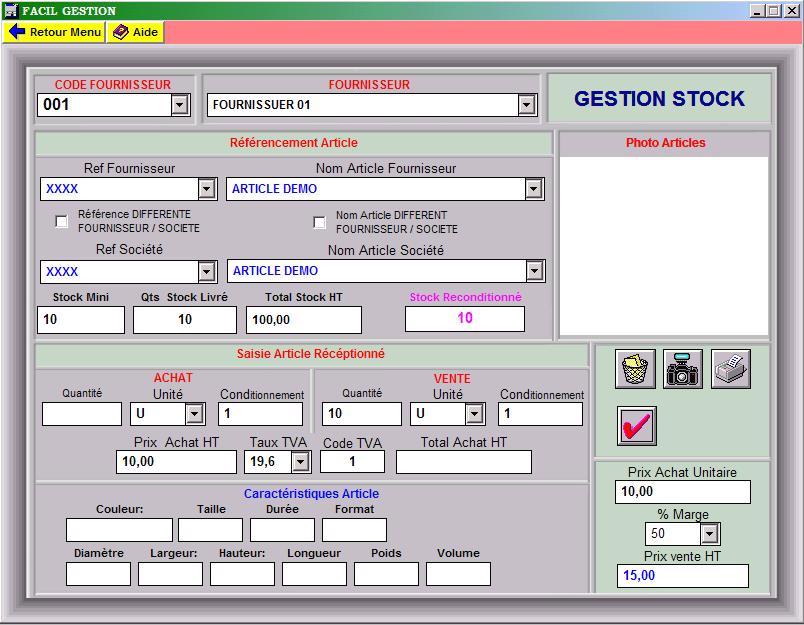Click the empty Photo Articles area

[664, 245]
